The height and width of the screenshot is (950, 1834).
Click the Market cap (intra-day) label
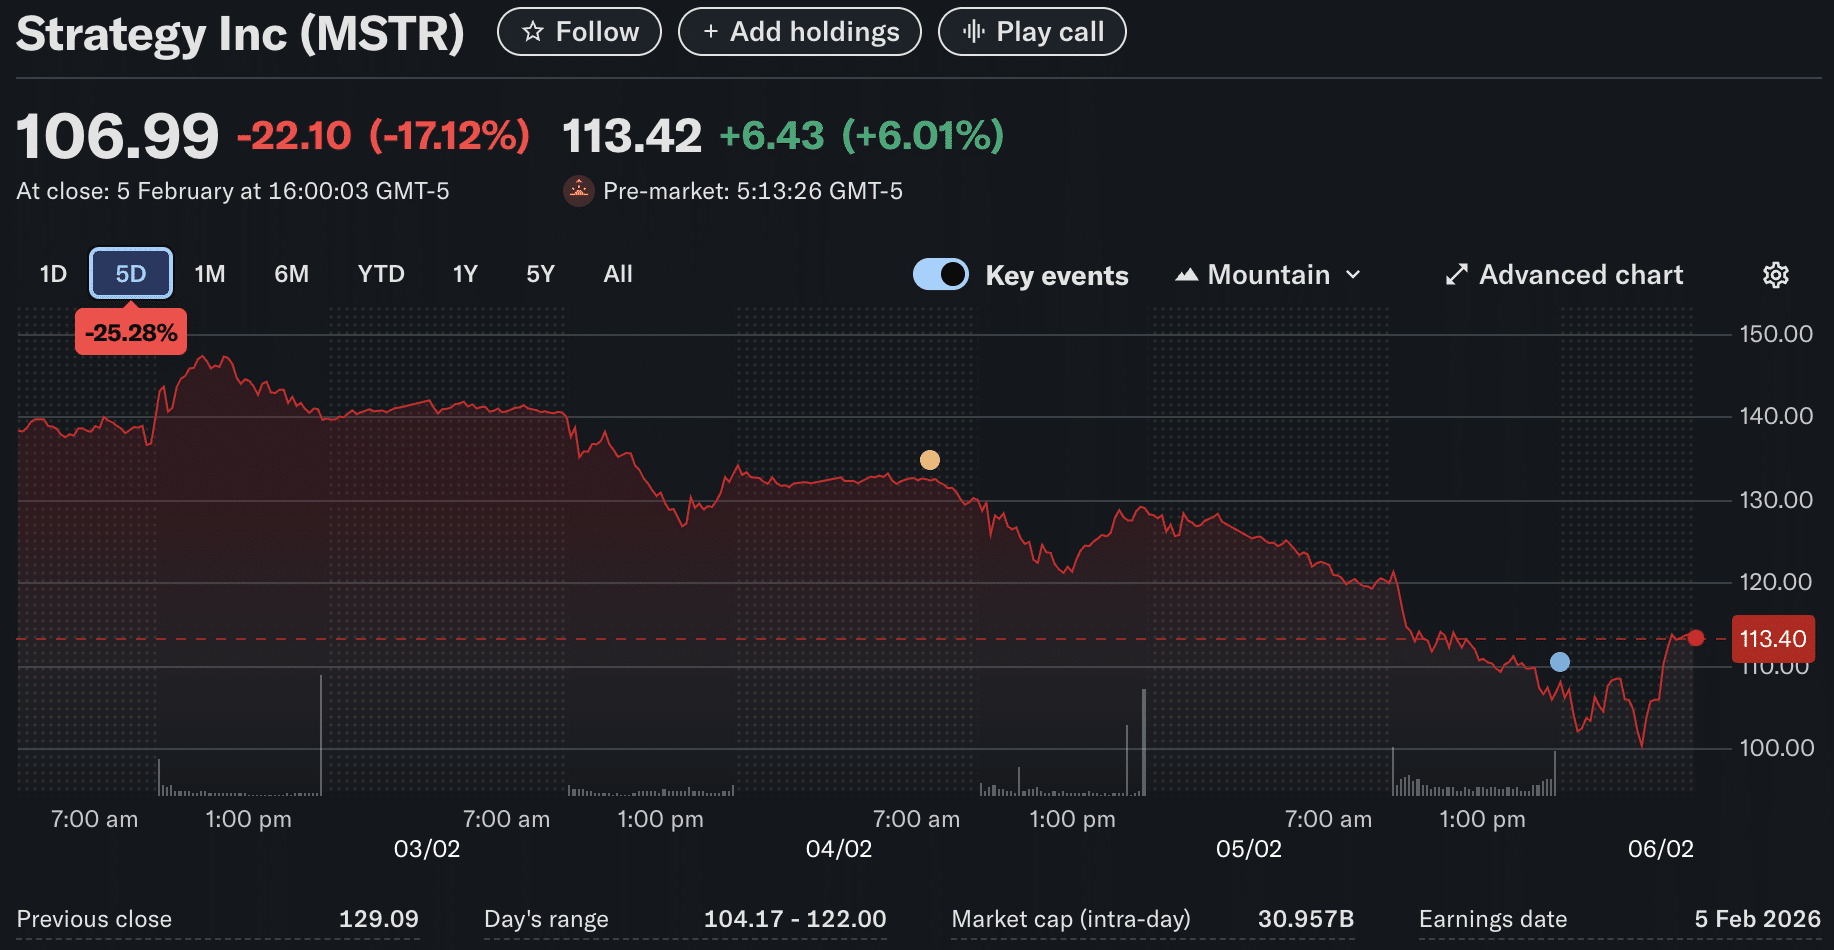pyautogui.click(x=1071, y=919)
